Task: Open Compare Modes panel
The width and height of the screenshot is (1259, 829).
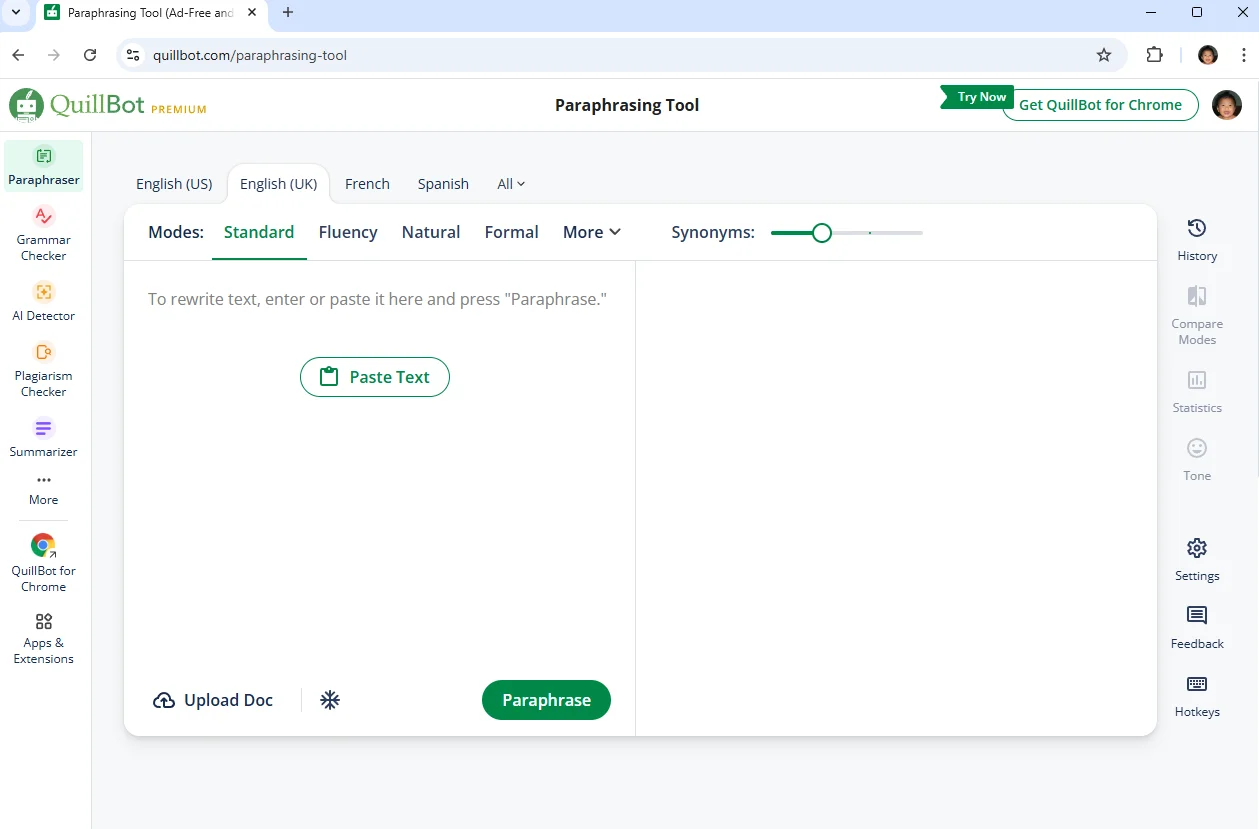Action: (1197, 316)
